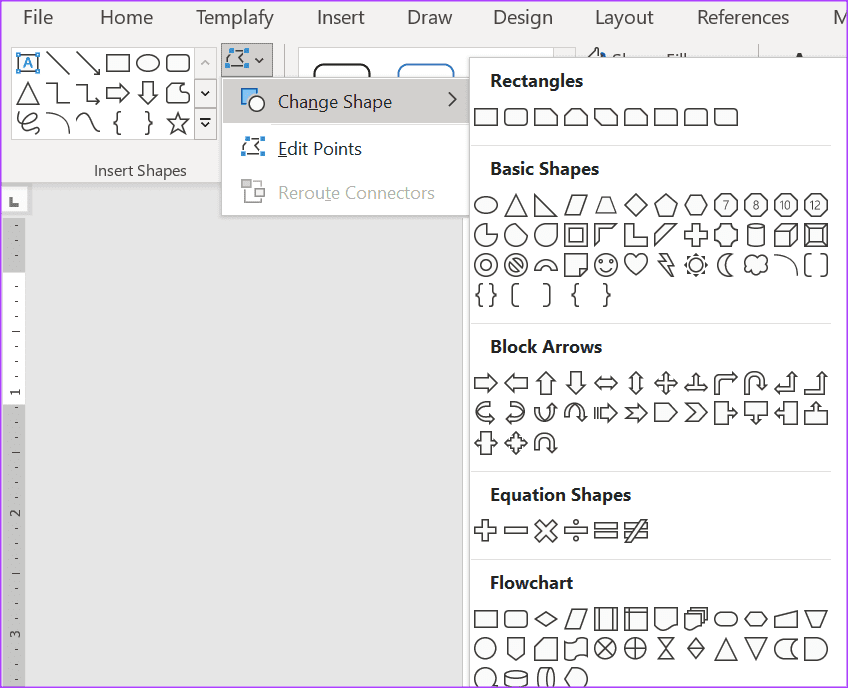This screenshot has width=848, height=688.
Task: Select the left-right block arrow
Action: tap(606, 383)
